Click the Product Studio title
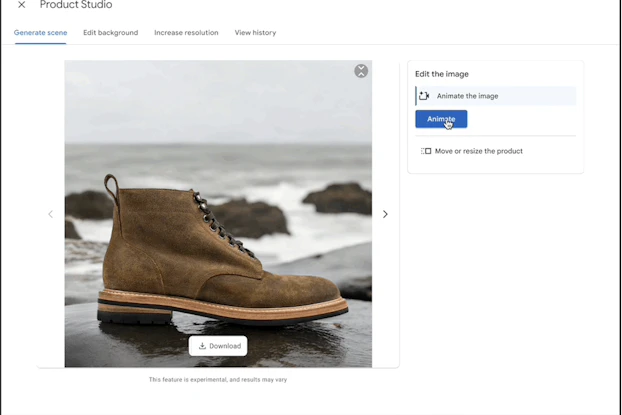Viewport: 622px width, 415px height. 76,5
